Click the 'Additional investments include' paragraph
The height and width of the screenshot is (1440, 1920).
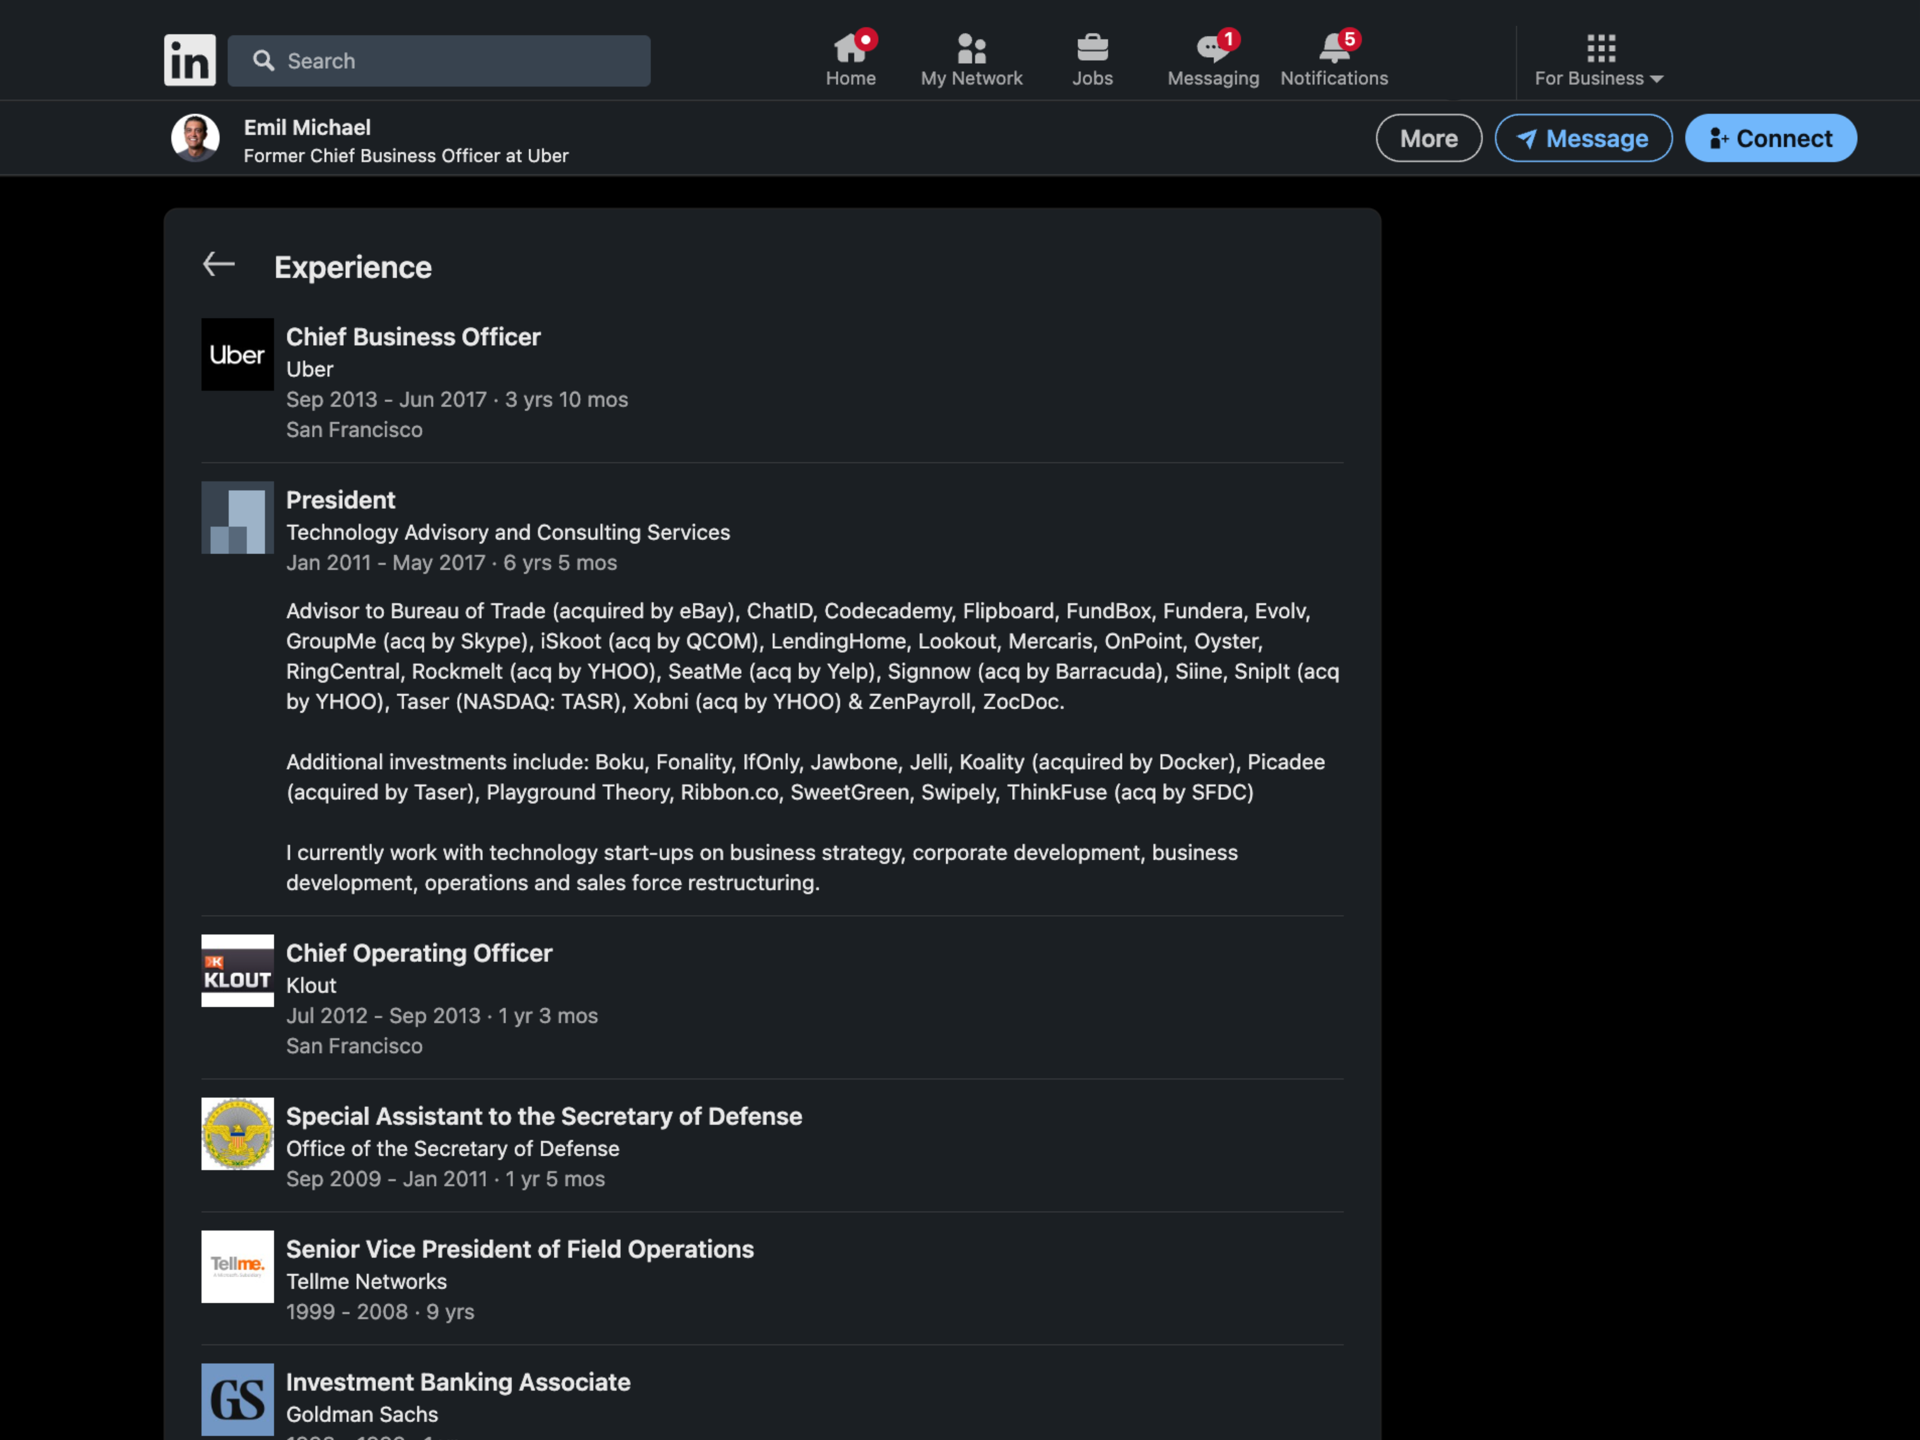[805, 777]
